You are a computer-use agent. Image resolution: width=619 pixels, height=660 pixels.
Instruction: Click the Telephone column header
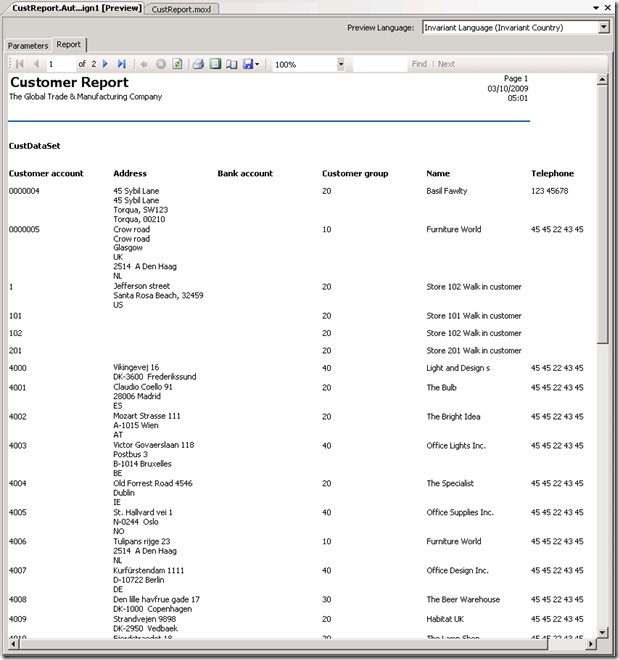(553, 173)
